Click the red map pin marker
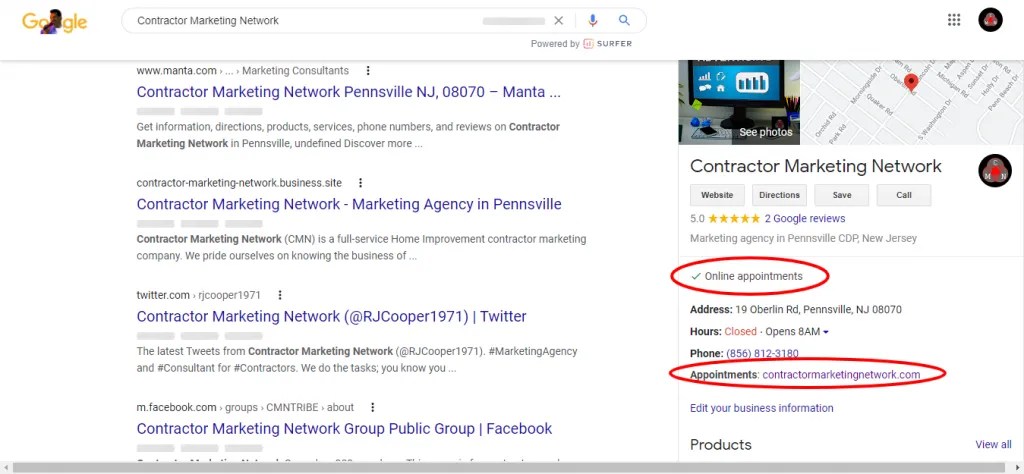Screen dimensions: 1024x474 [911, 82]
